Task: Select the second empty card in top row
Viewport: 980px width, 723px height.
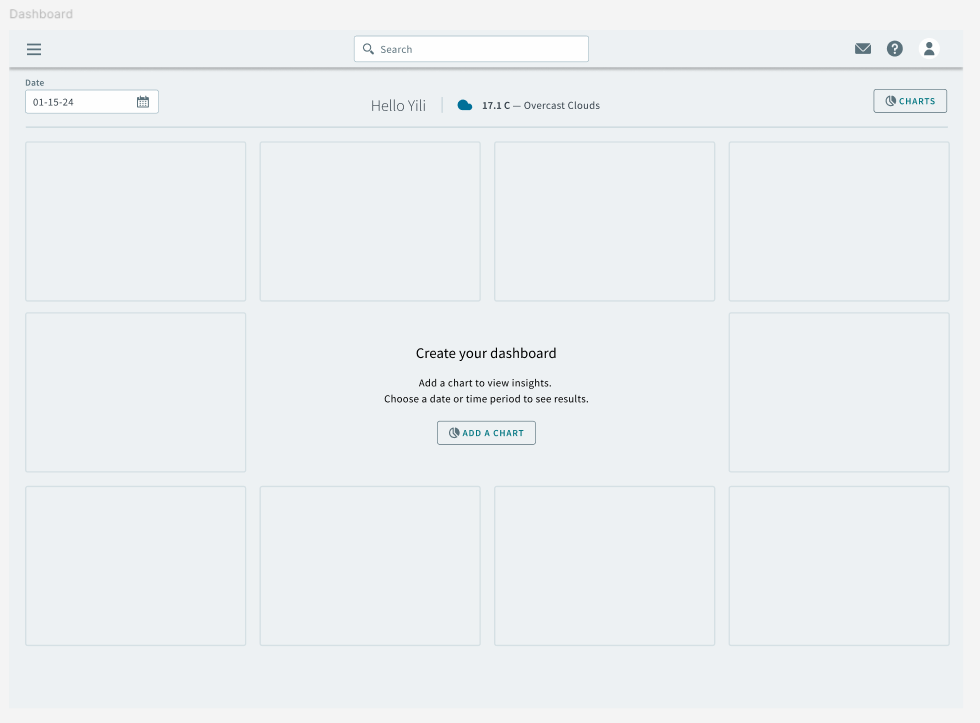Action: point(370,221)
